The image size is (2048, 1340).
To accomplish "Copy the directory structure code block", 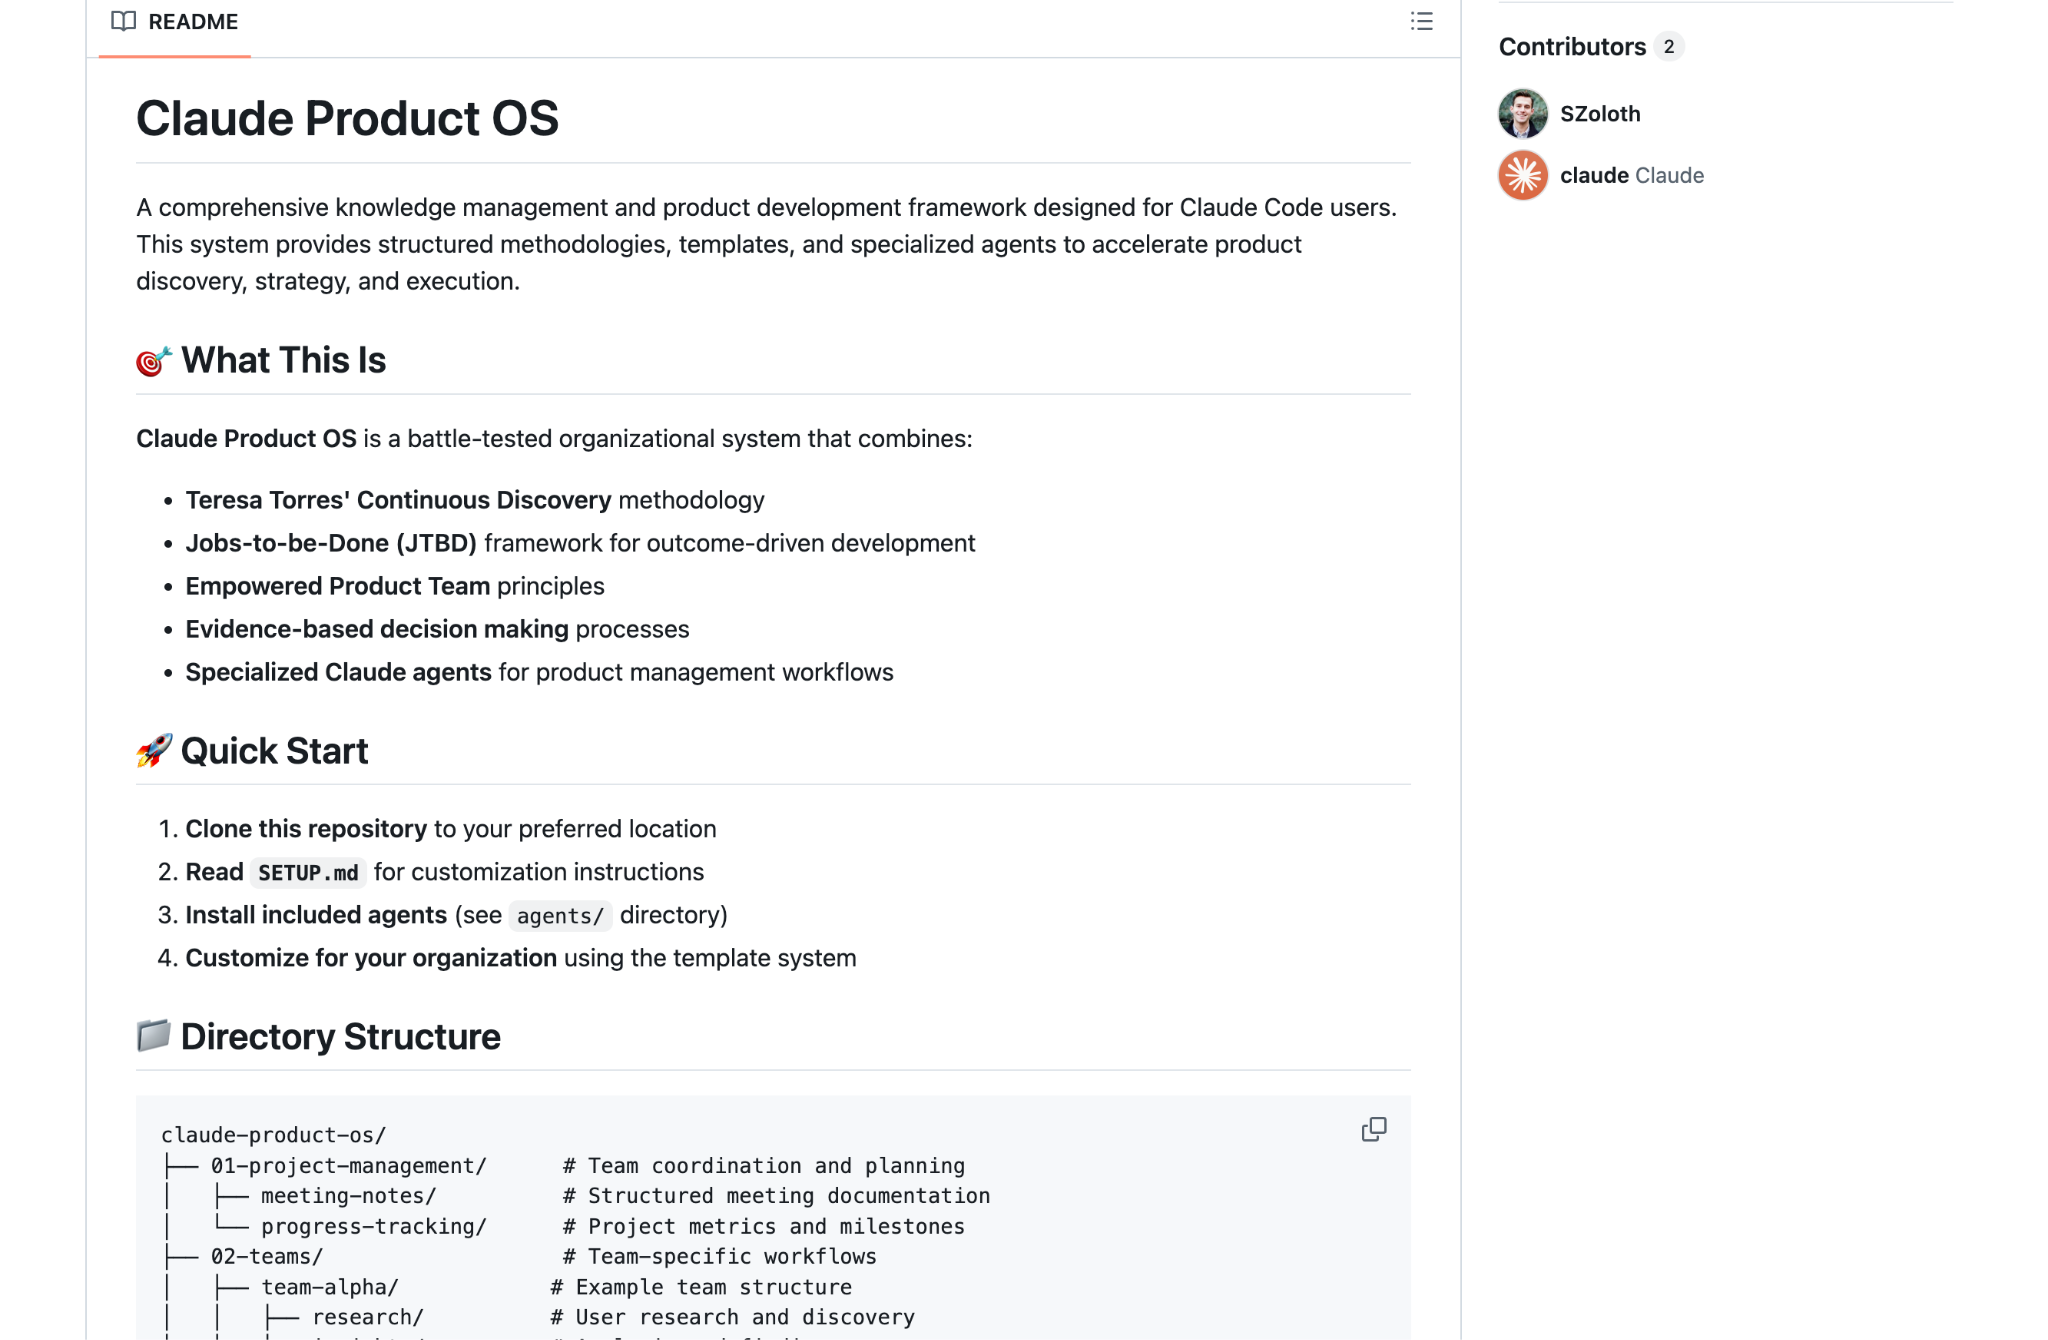I will click(1374, 1129).
